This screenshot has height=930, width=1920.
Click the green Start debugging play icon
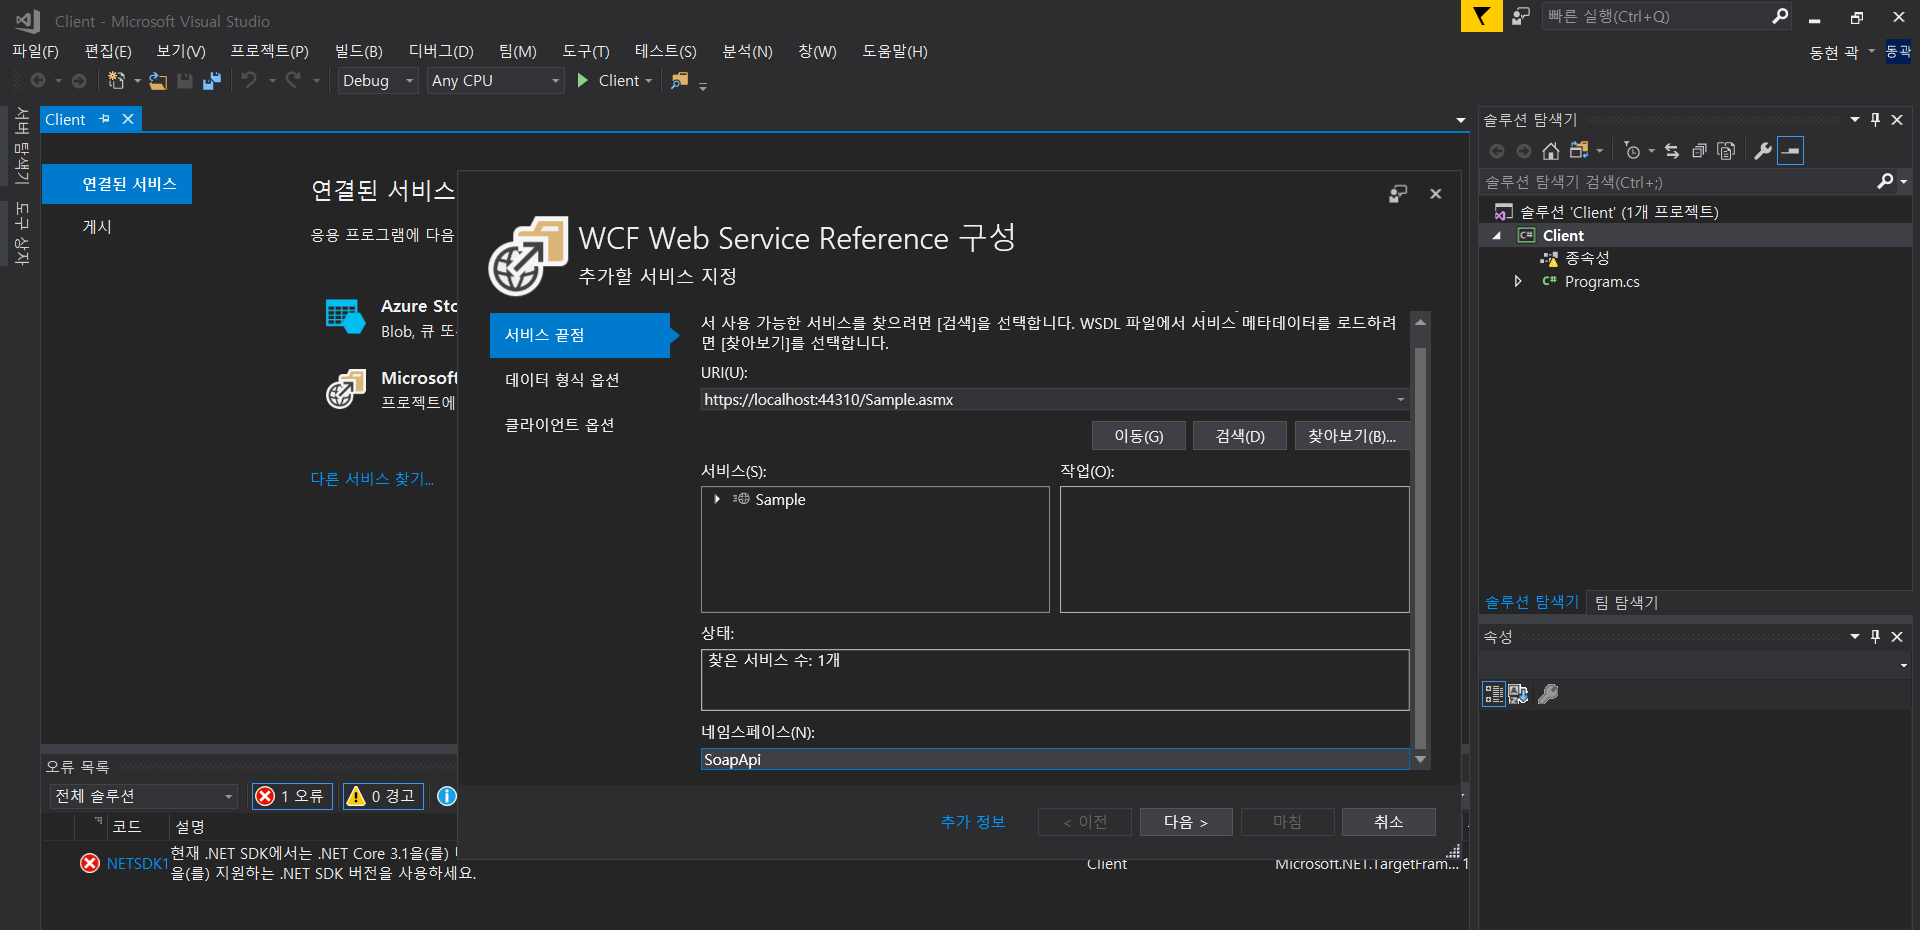click(x=583, y=80)
